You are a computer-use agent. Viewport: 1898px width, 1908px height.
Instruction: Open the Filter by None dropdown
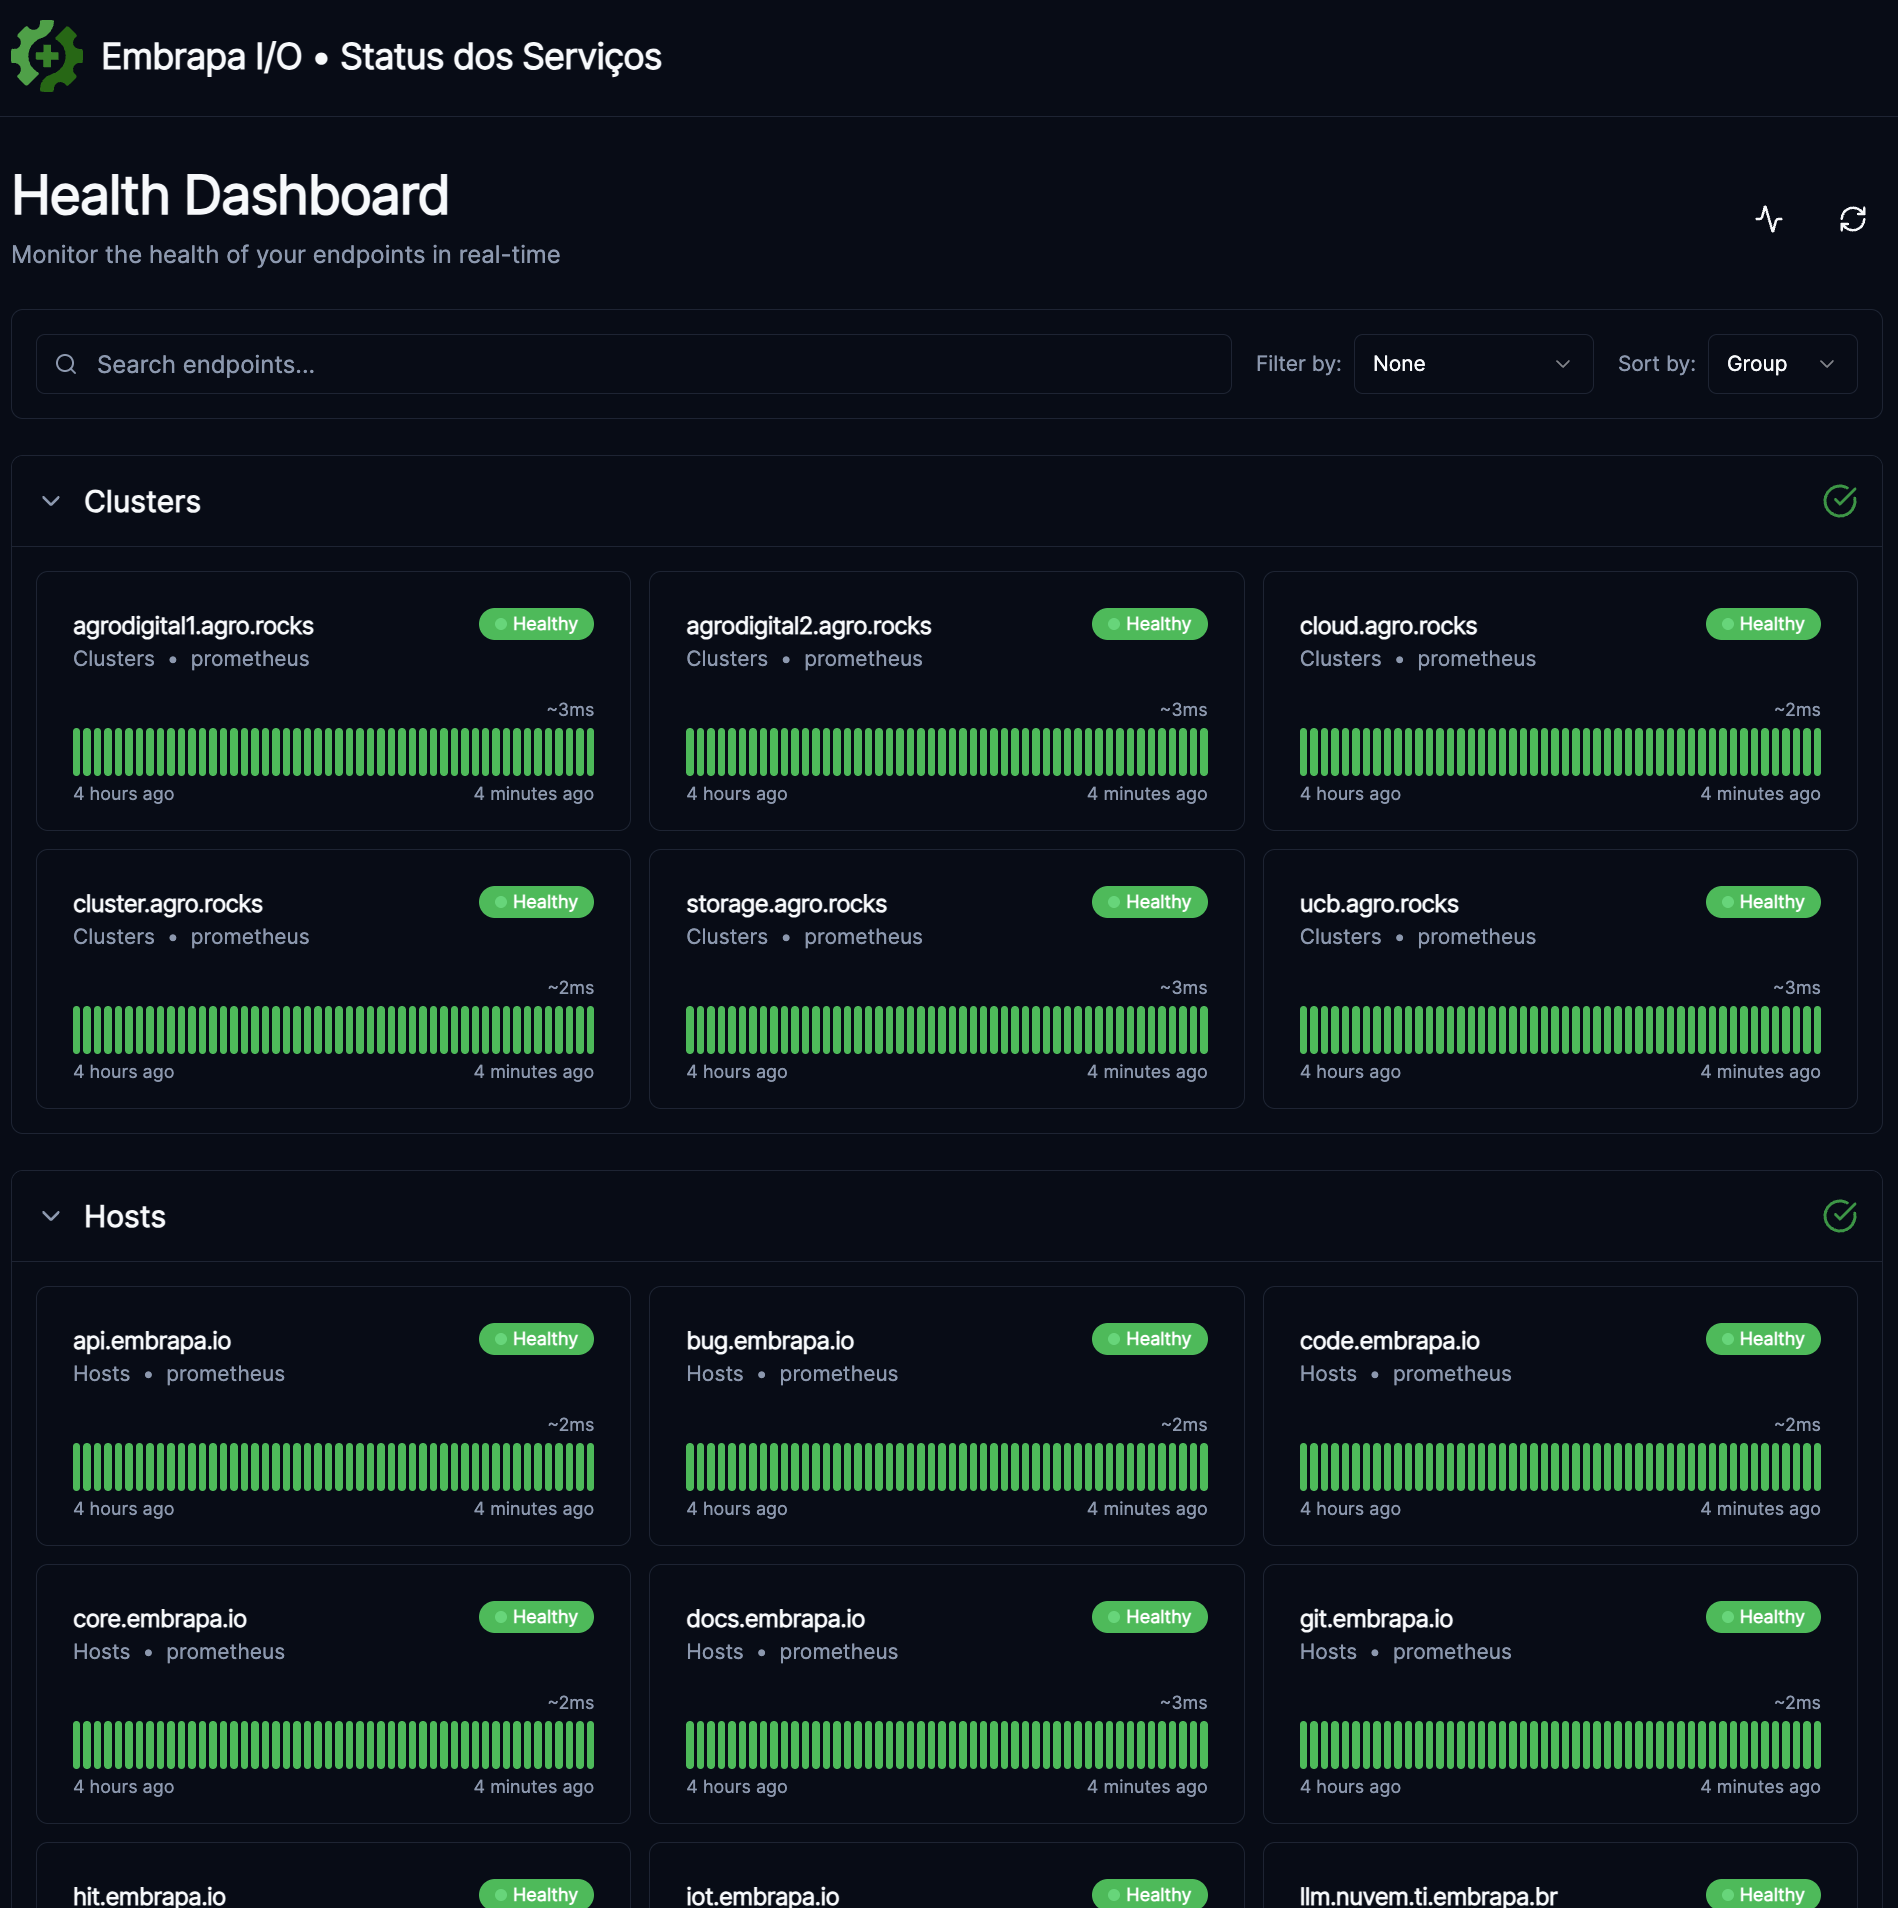(1473, 364)
